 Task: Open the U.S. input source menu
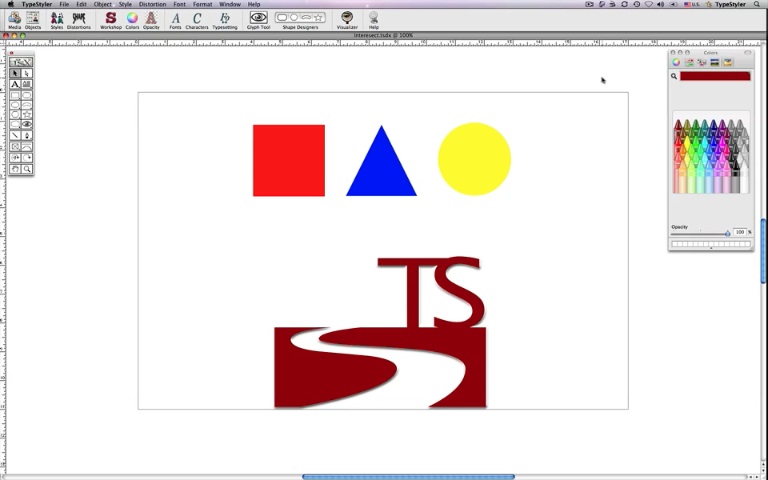692,4
